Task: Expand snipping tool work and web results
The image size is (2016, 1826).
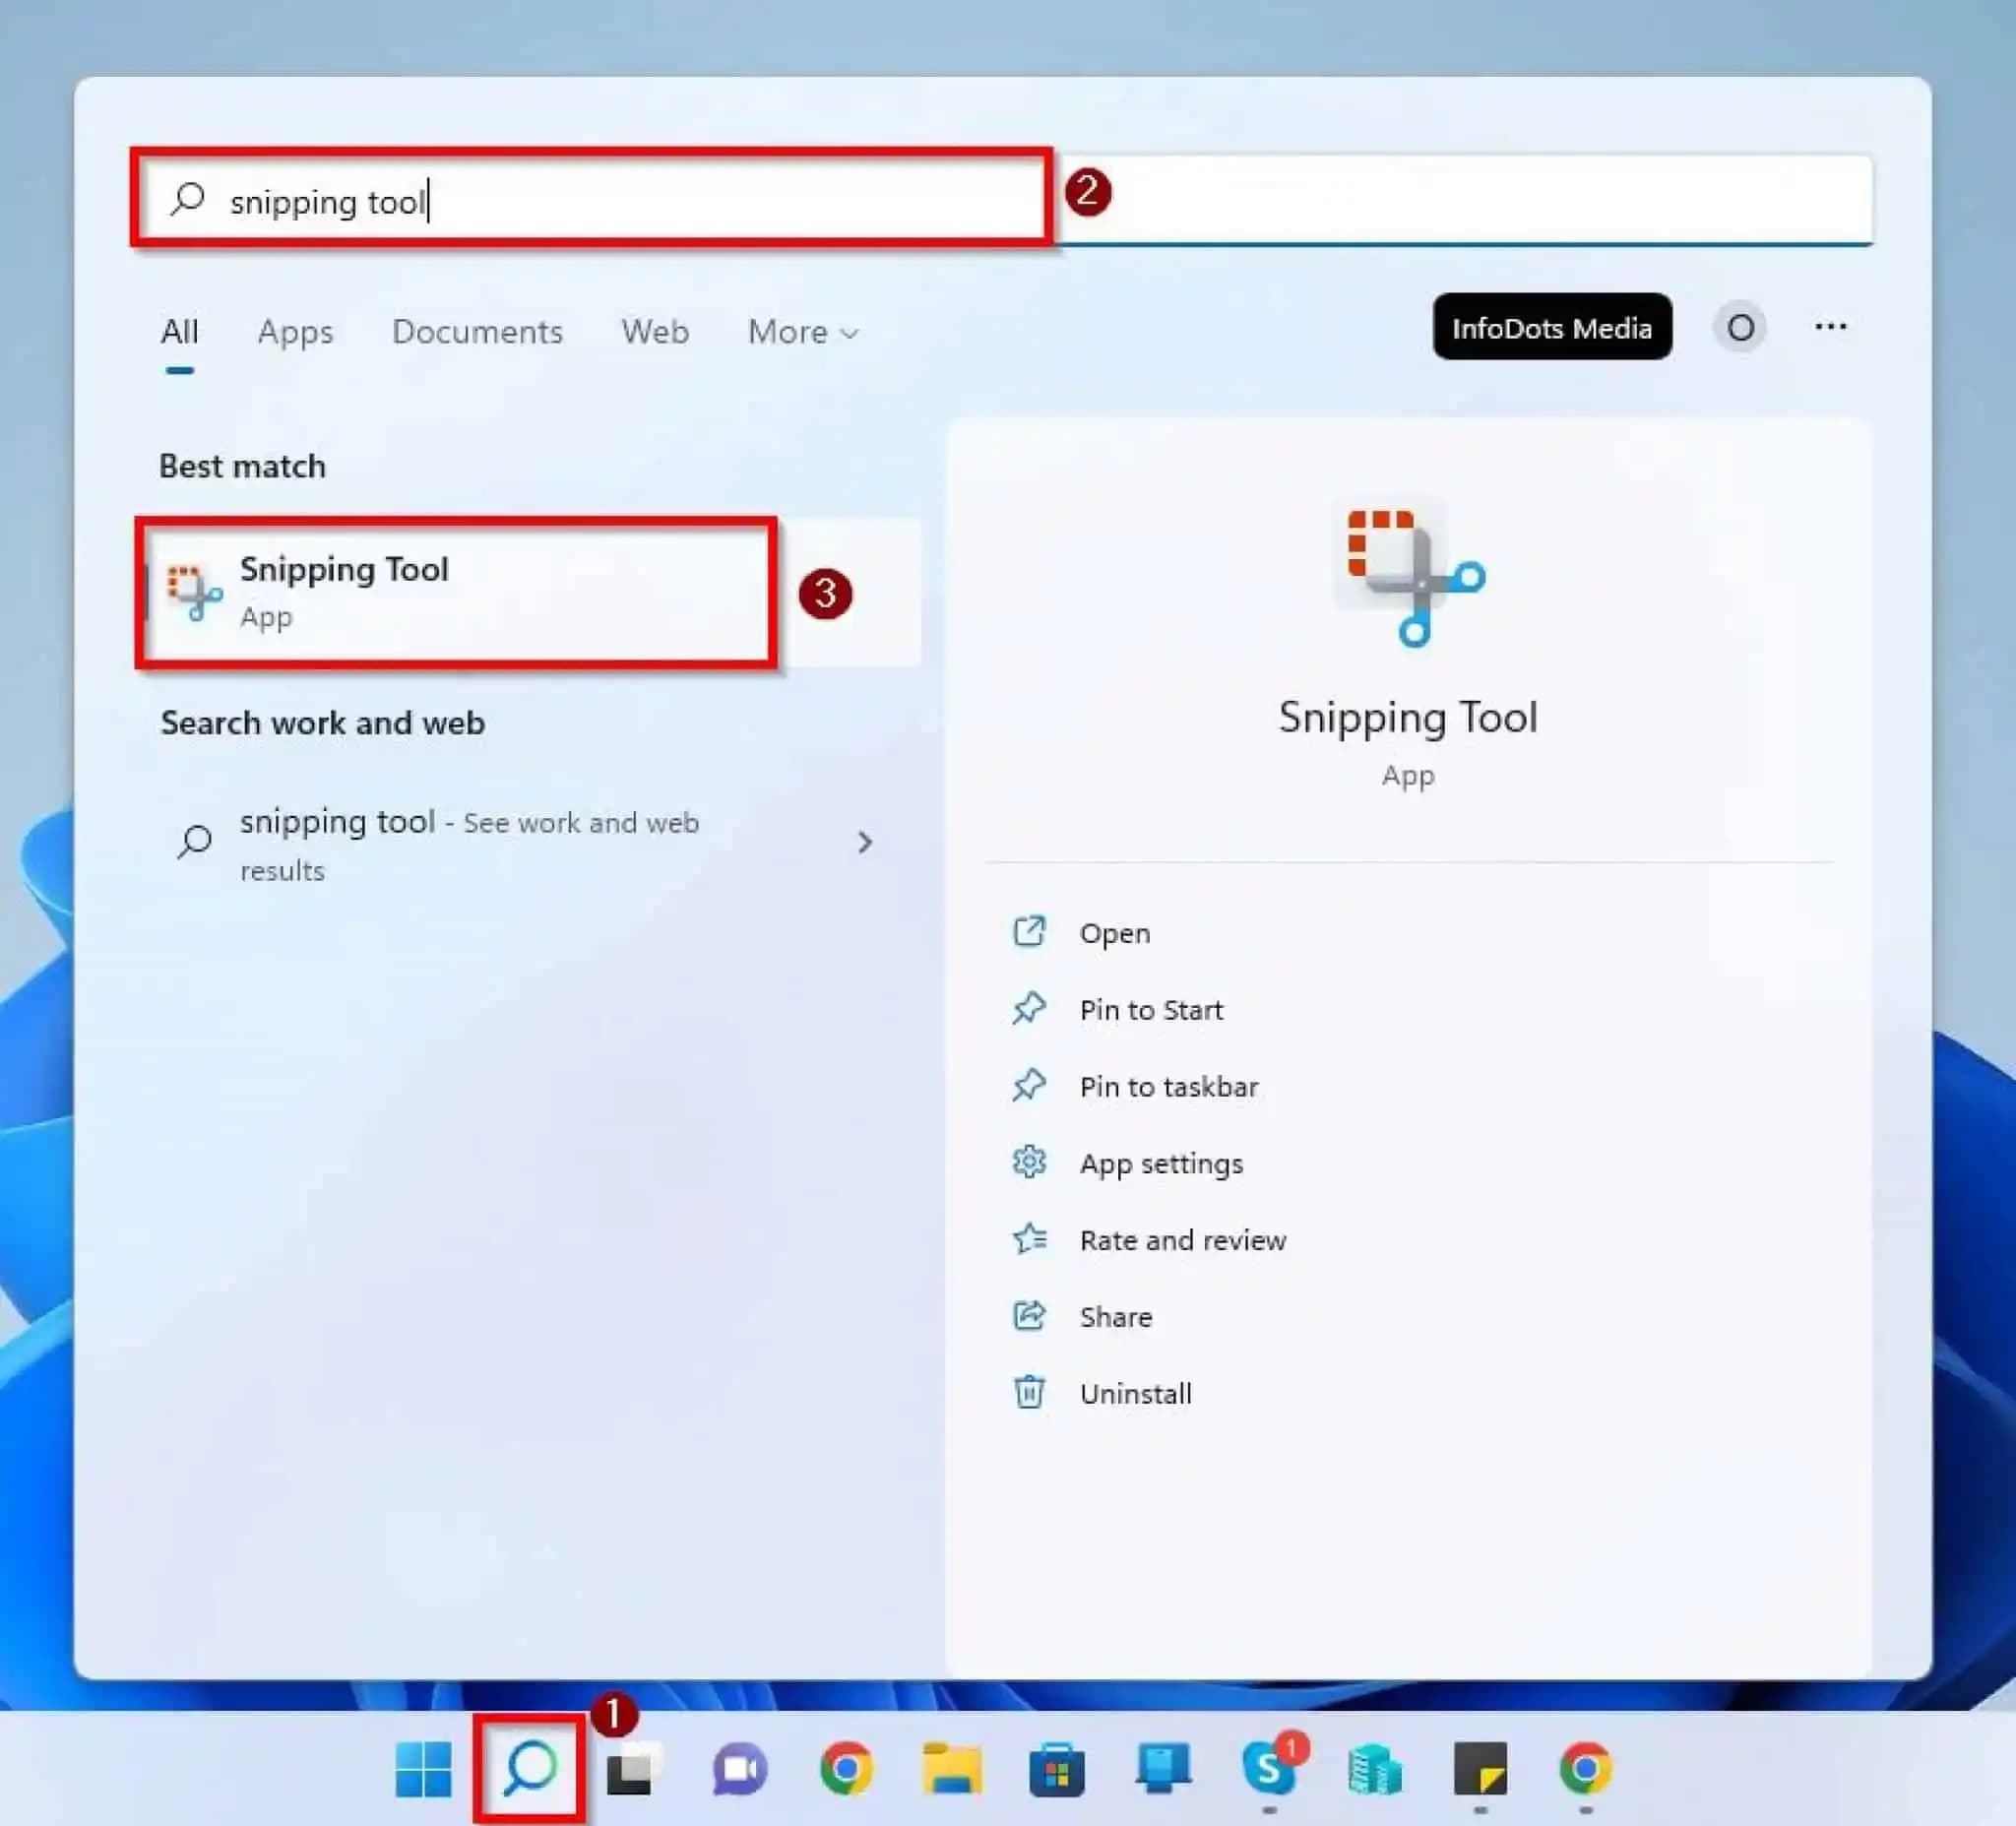Action: click(866, 843)
